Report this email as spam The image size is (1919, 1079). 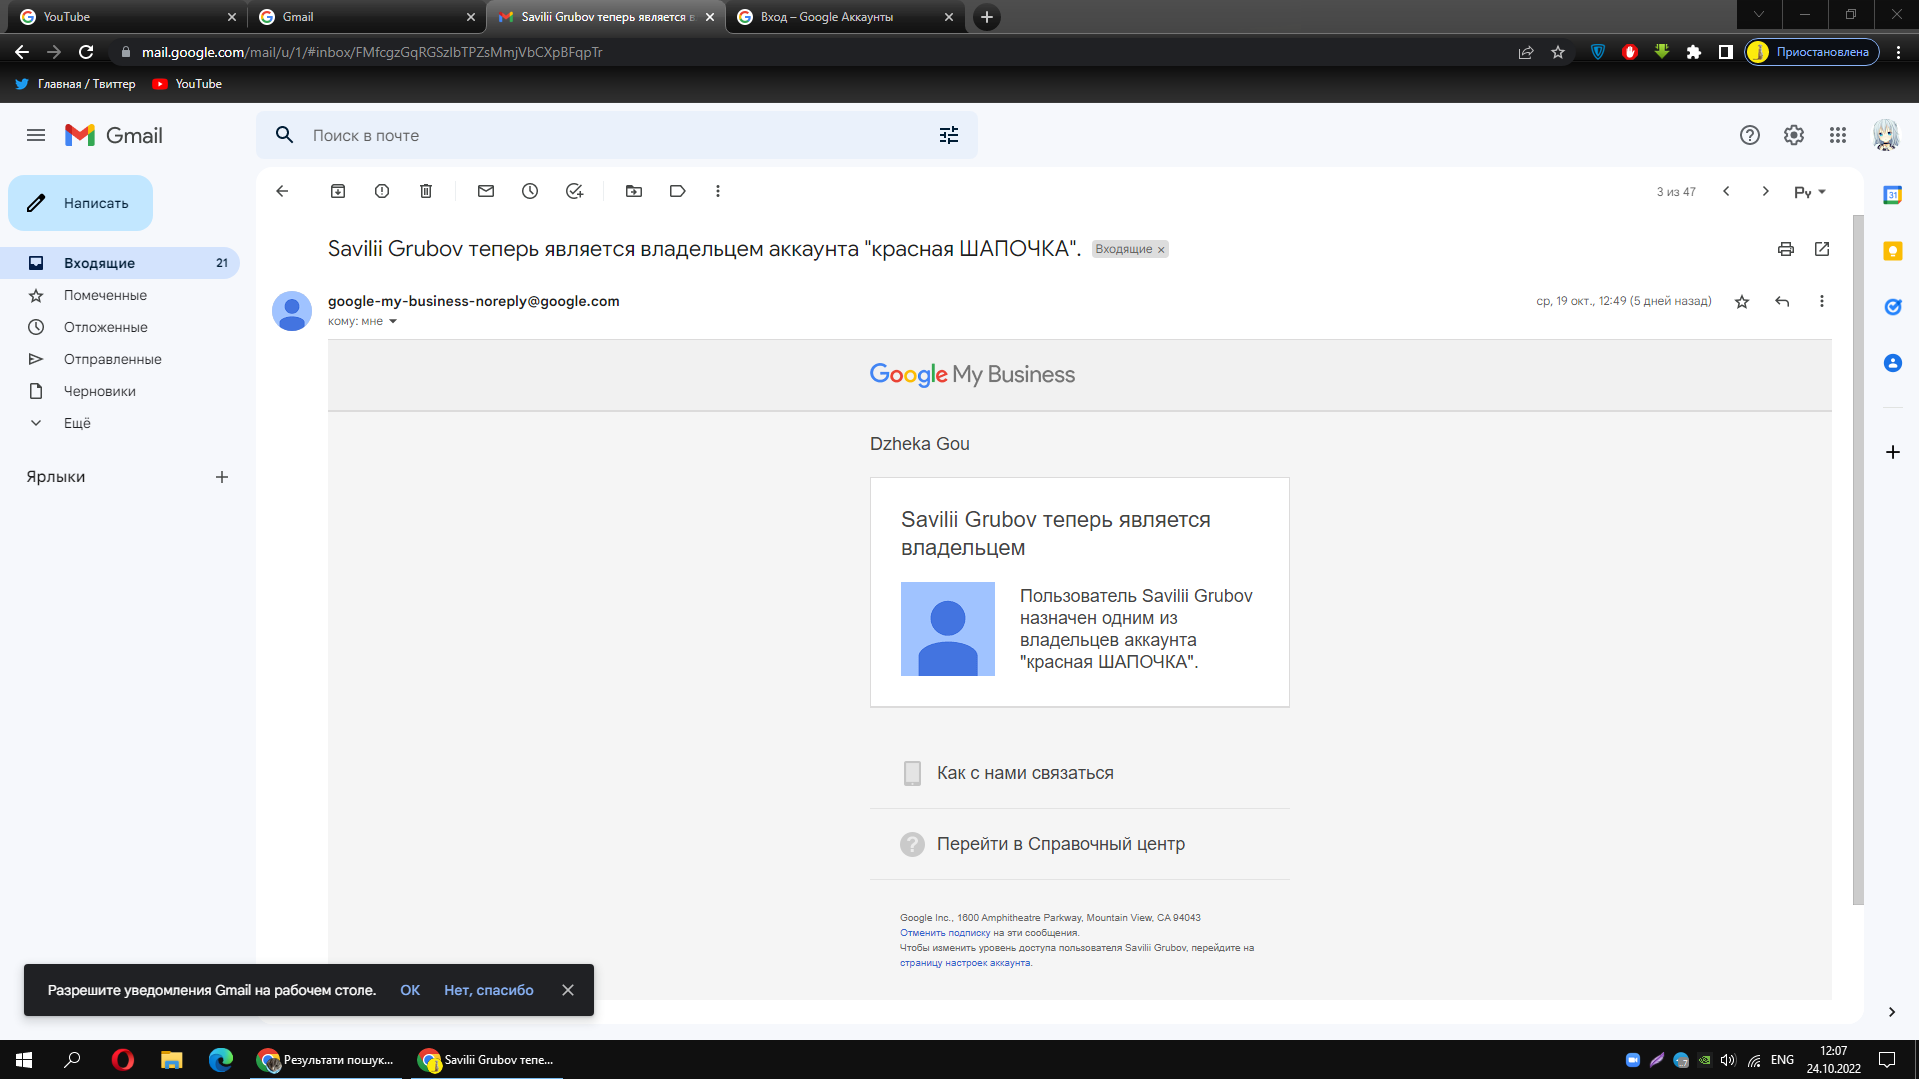[382, 191]
